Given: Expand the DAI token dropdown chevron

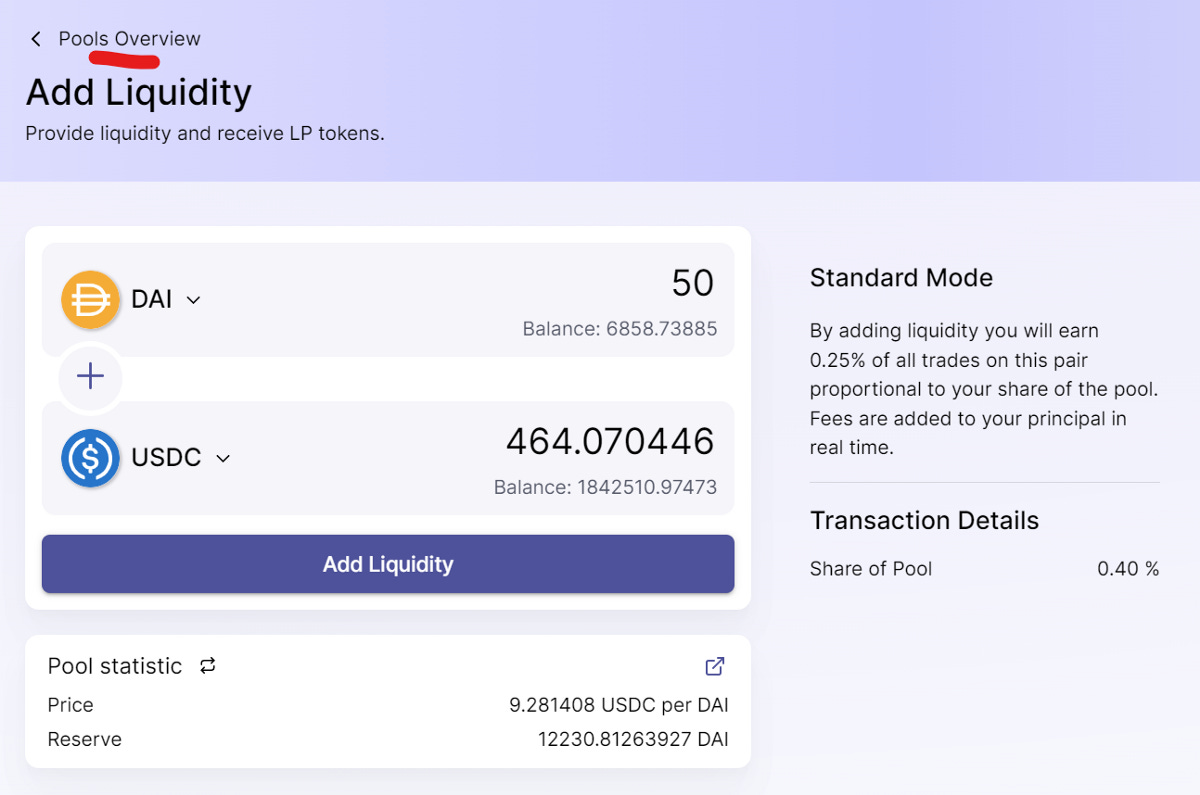Looking at the screenshot, I should pyautogui.click(x=194, y=300).
